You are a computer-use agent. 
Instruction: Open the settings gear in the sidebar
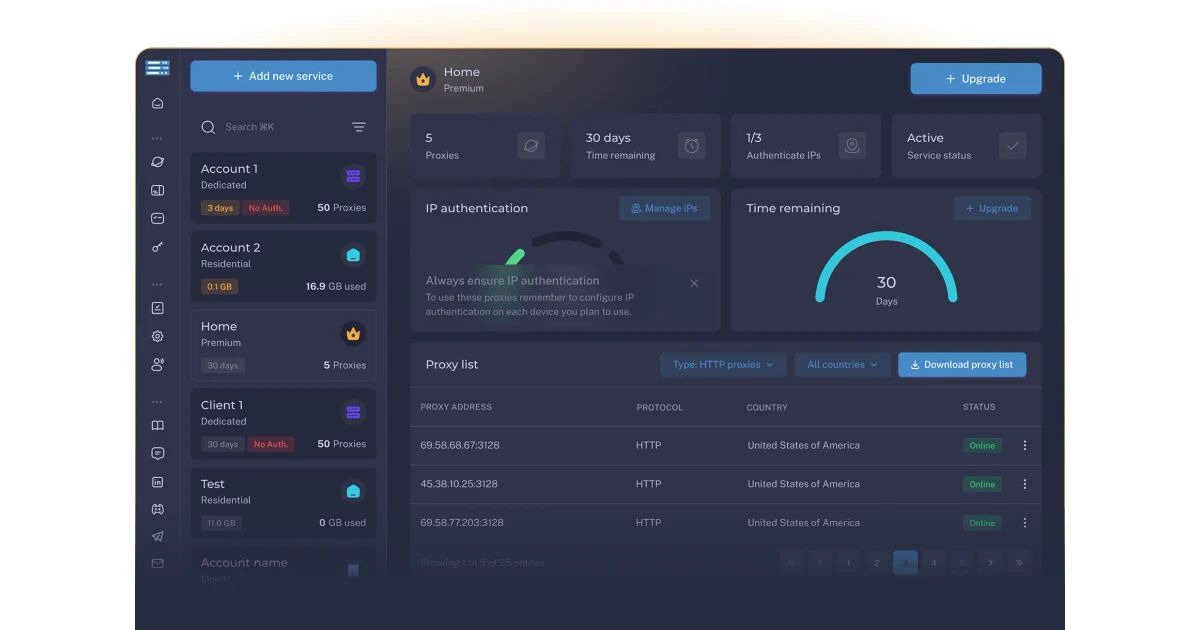pyautogui.click(x=157, y=337)
